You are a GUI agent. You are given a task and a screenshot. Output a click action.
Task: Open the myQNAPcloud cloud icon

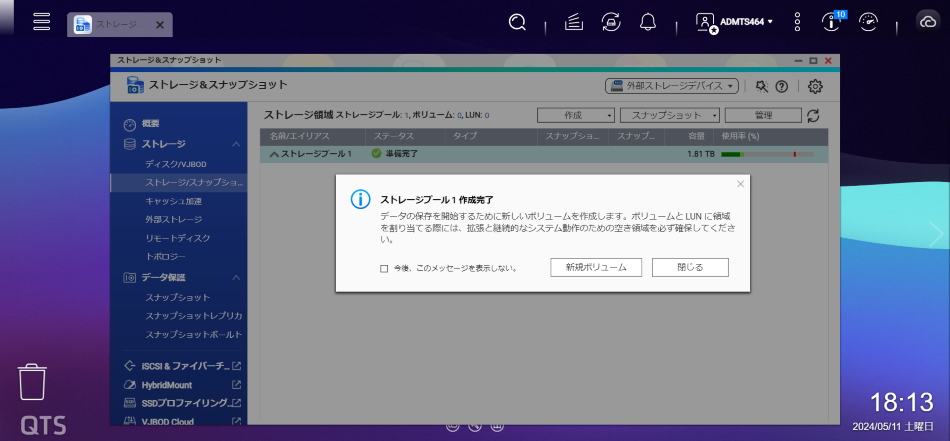point(928,22)
